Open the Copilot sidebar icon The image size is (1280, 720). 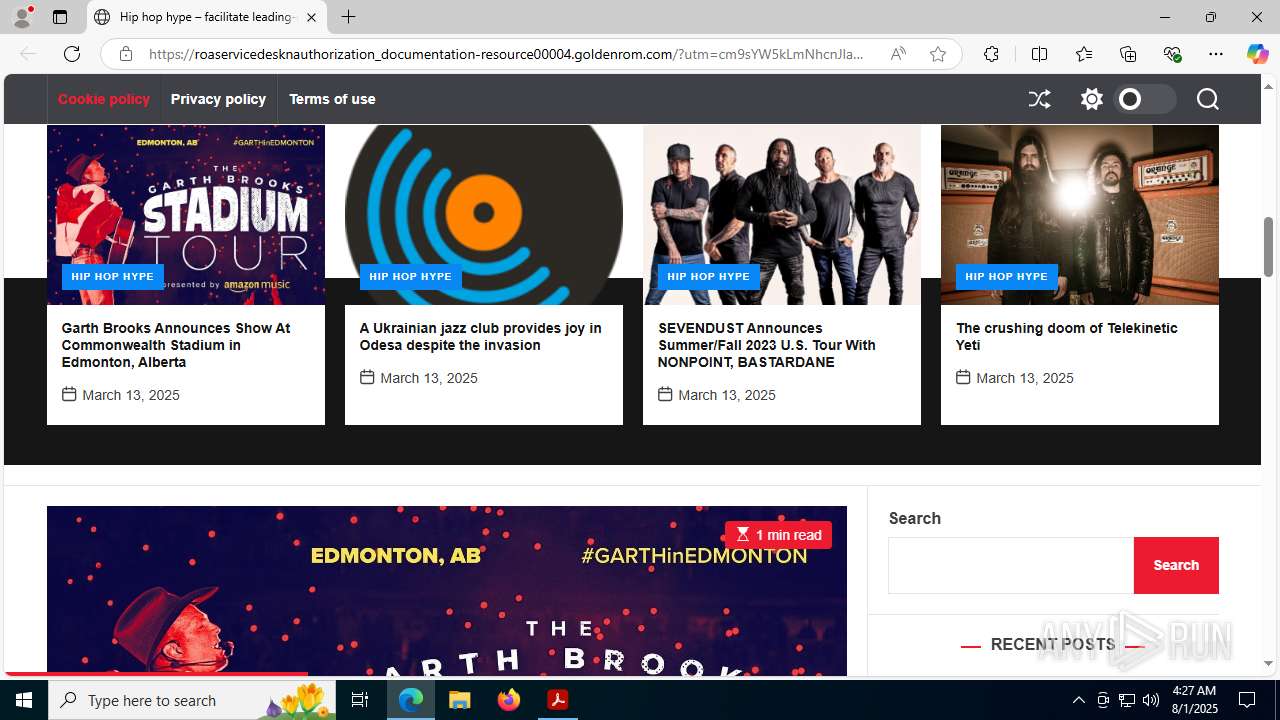point(1257,54)
